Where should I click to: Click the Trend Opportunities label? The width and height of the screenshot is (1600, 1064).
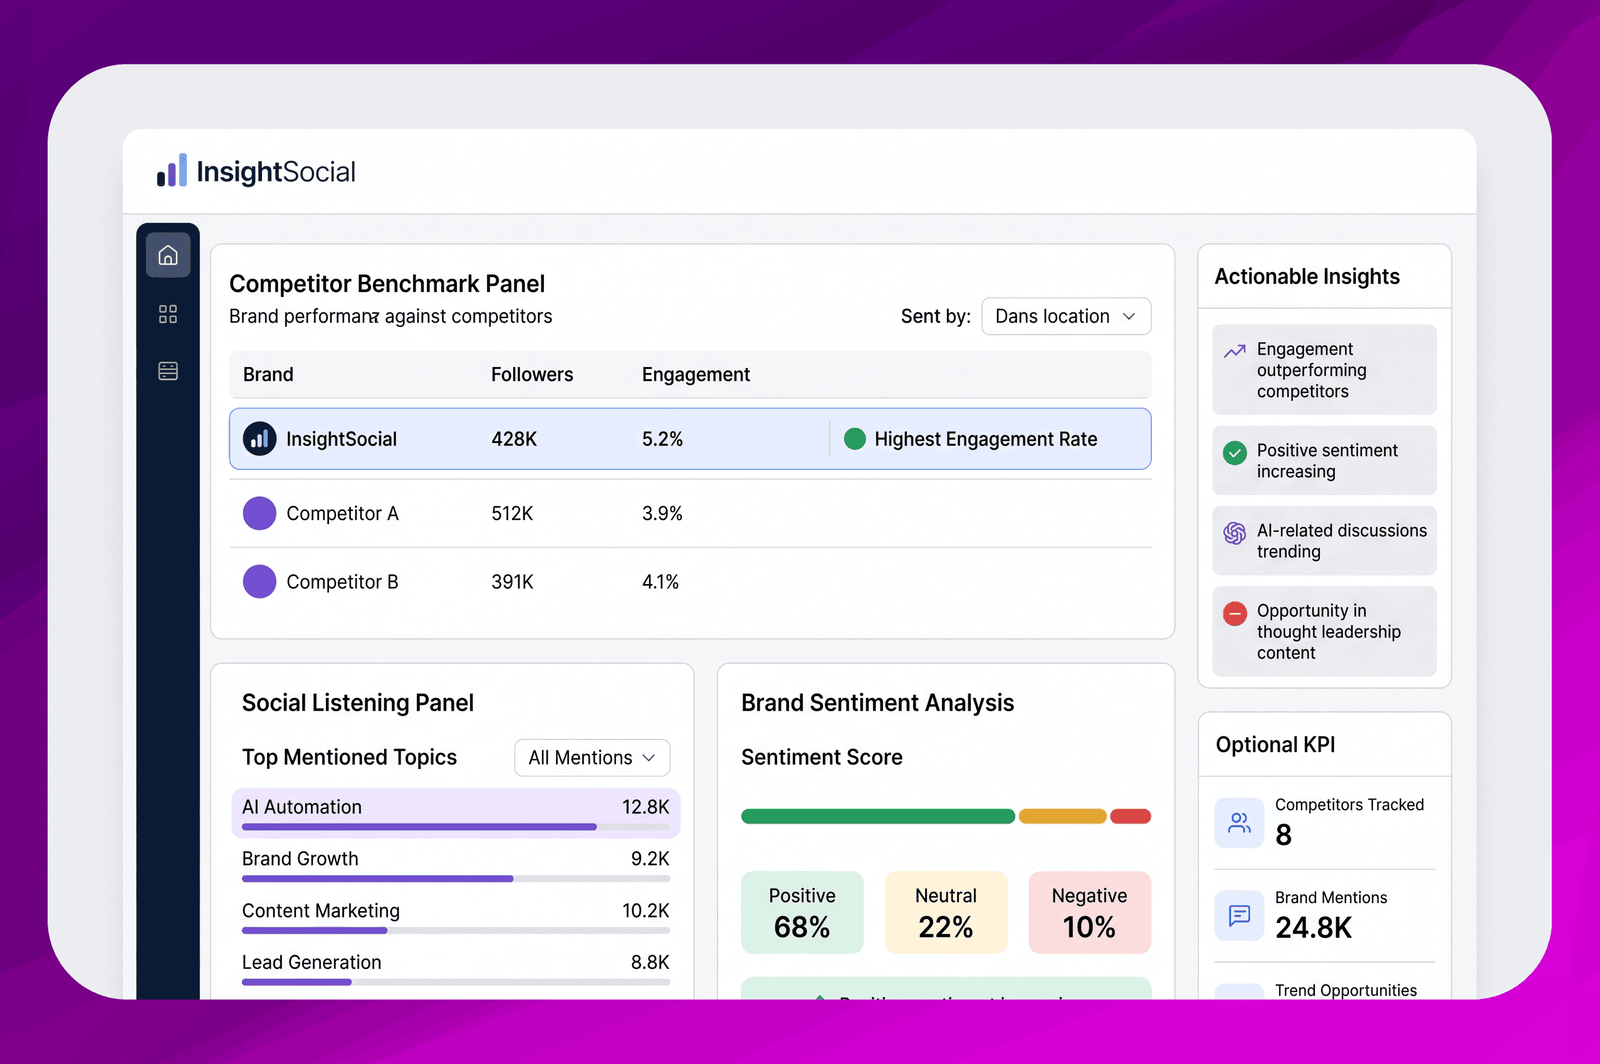1346,991
